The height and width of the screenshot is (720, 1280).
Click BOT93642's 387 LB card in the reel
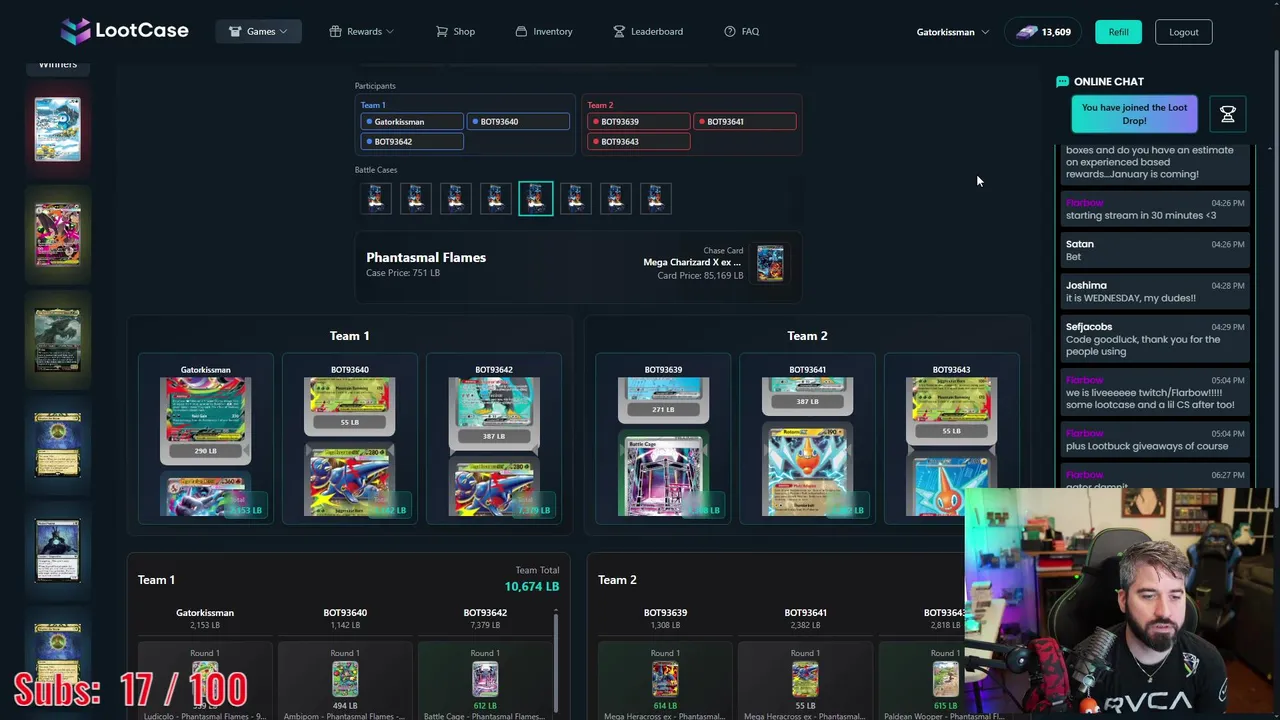(x=493, y=413)
